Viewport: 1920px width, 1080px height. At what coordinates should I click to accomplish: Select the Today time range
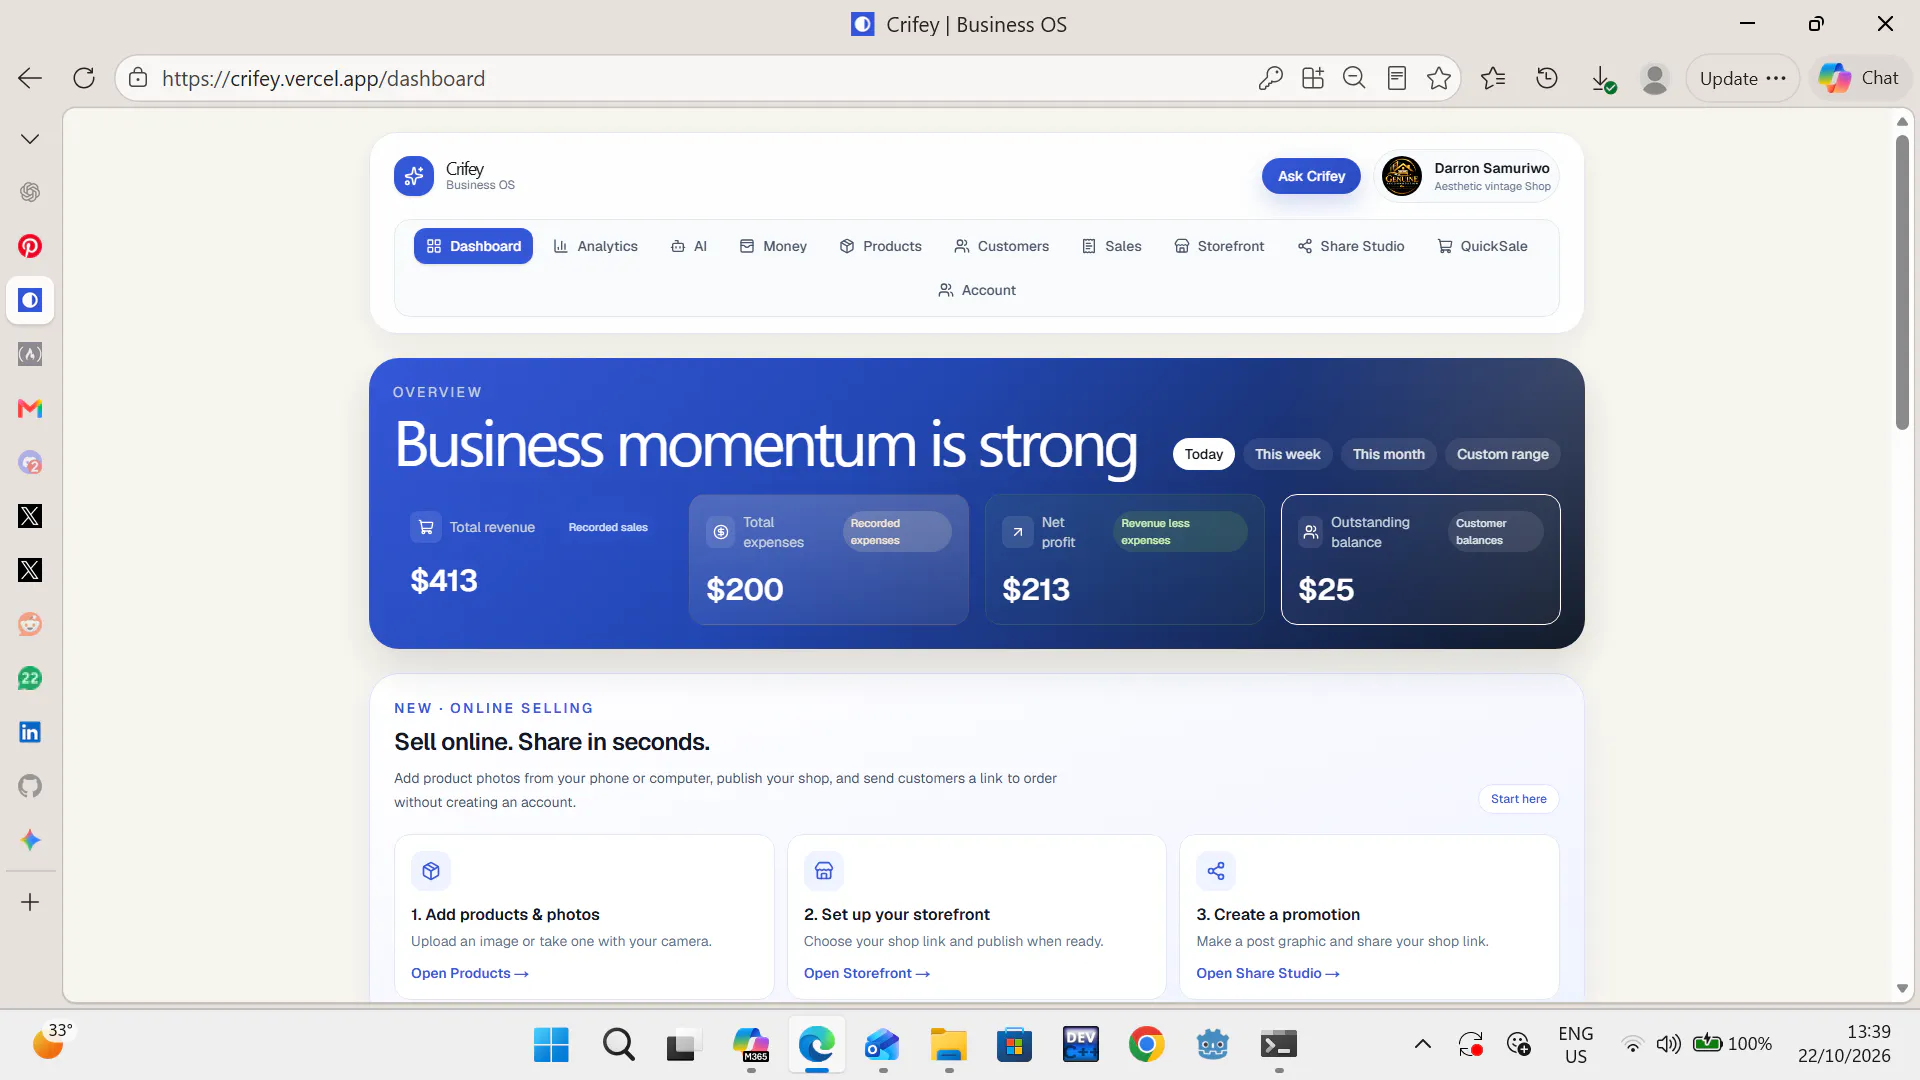click(1204, 454)
